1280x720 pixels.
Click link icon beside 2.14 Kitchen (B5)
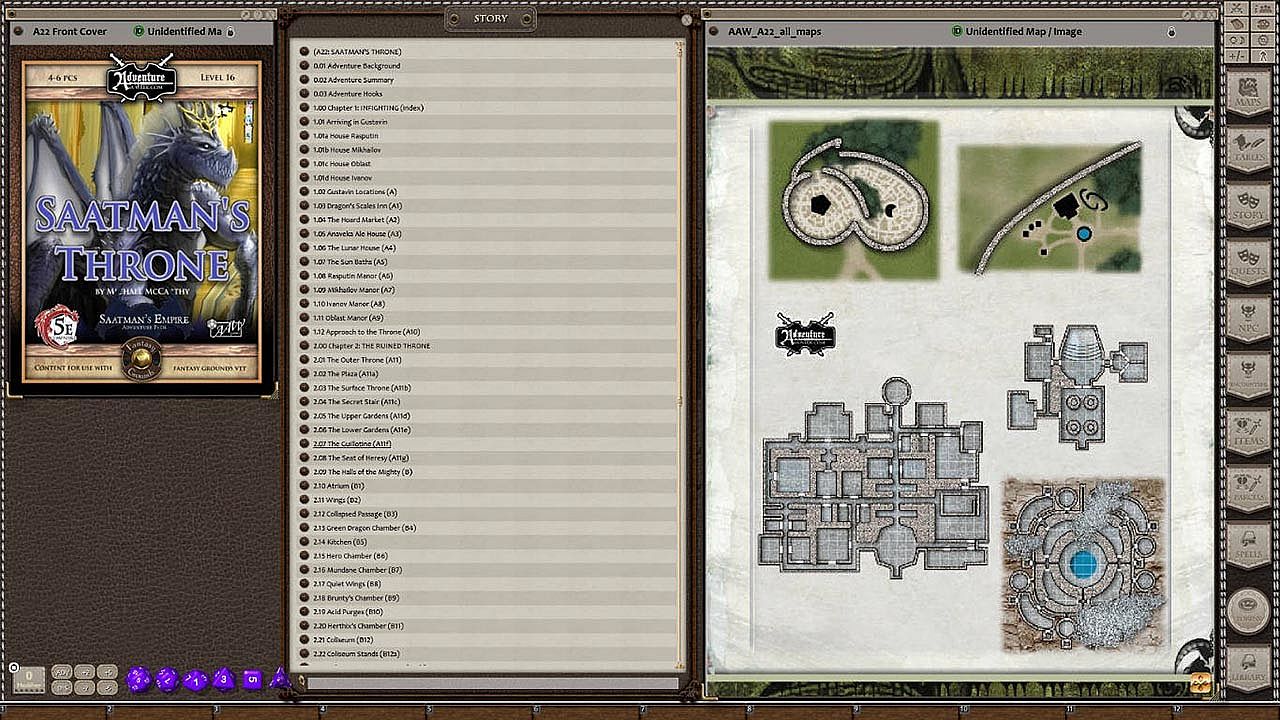[x=304, y=542]
